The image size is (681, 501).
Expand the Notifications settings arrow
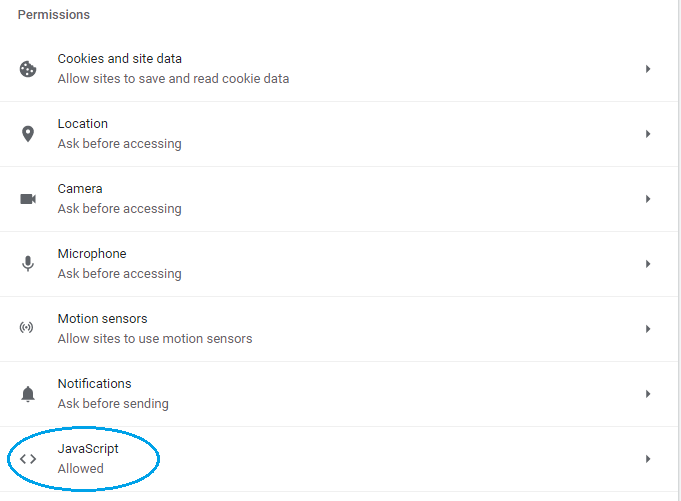tap(648, 394)
